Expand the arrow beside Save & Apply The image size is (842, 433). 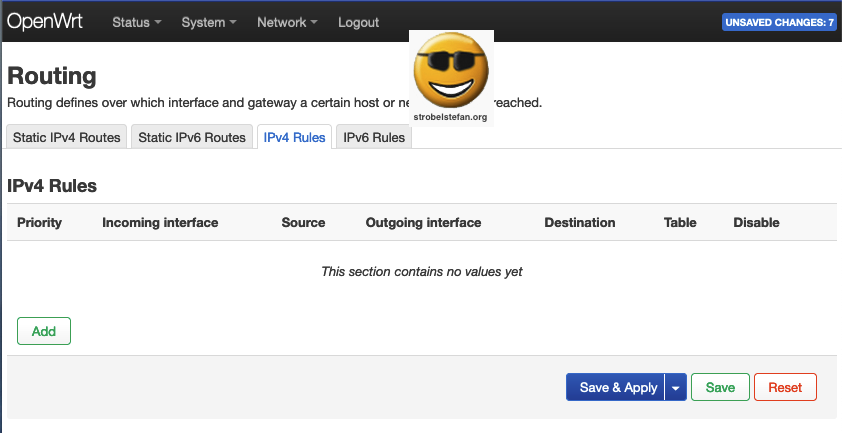click(x=676, y=388)
